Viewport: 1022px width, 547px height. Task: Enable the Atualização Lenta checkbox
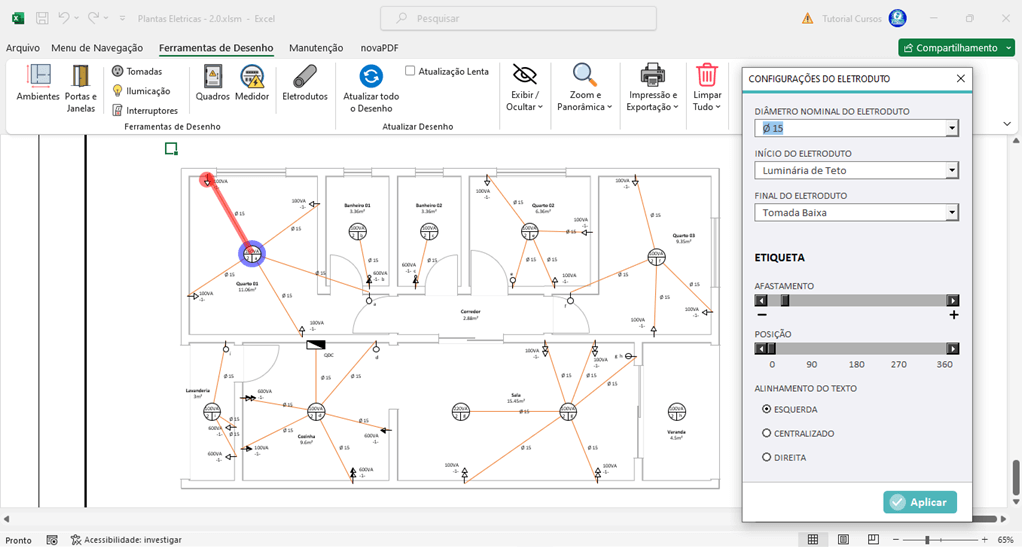point(410,70)
